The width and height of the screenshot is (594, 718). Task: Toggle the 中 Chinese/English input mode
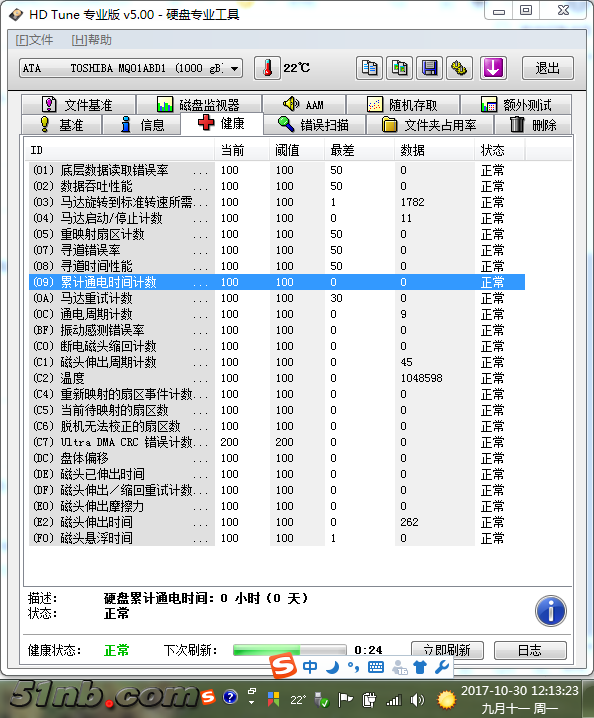pyautogui.click(x=310, y=667)
